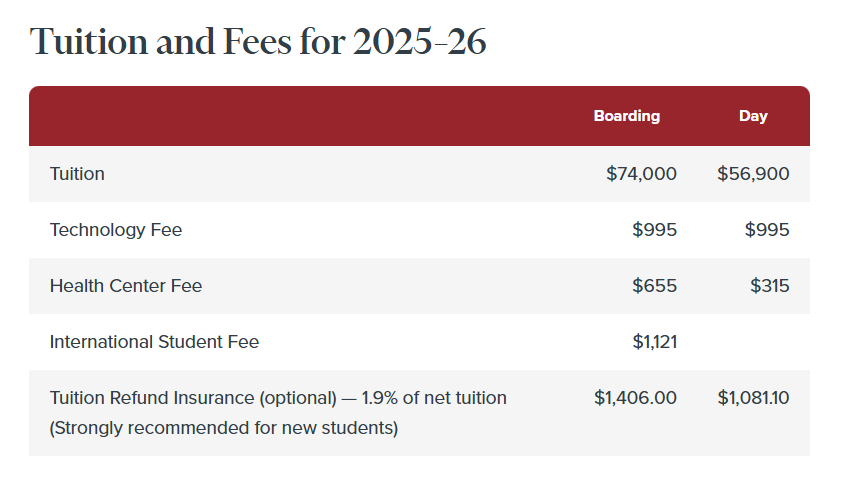Screen dimensions: 850x491
Task: Select the Technology Fee row label
Action: [x=116, y=230]
